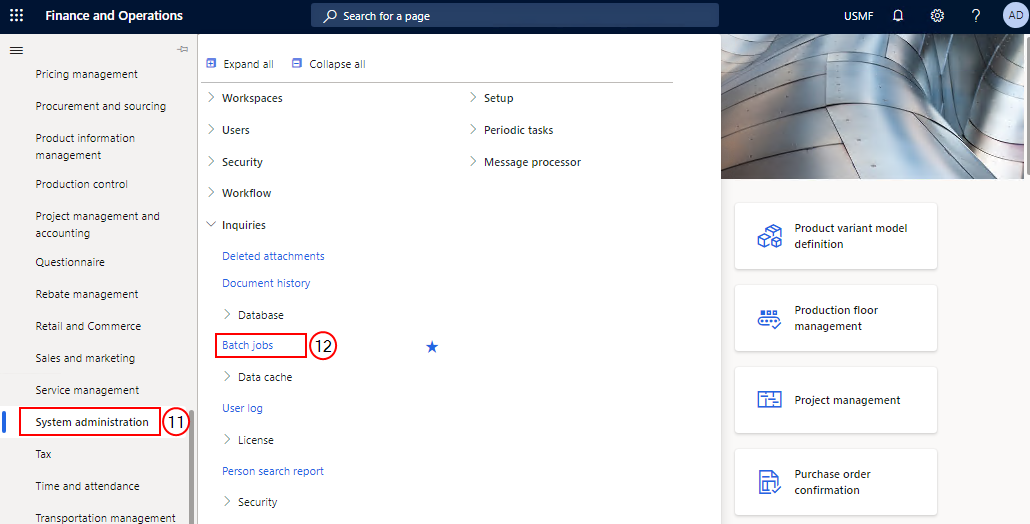Select the Questionnaire module
1030x524 pixels.
[x=70, y=262]
